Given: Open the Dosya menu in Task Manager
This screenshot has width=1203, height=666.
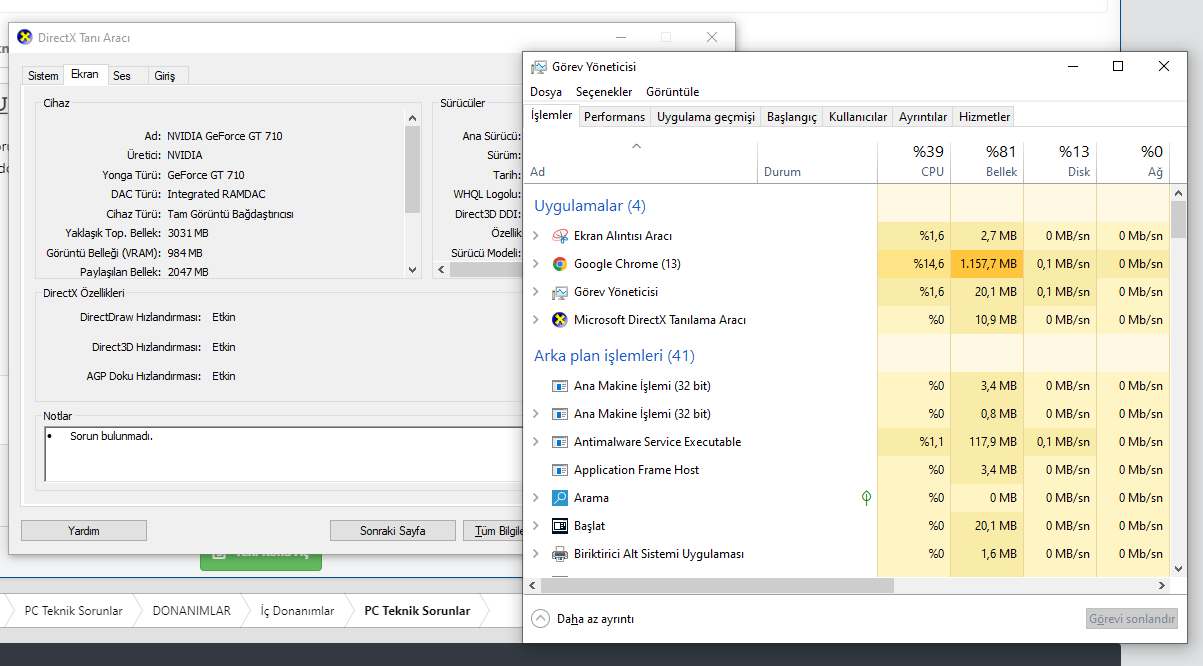Looking at the screenshot, I should click(x=546, y=92).
